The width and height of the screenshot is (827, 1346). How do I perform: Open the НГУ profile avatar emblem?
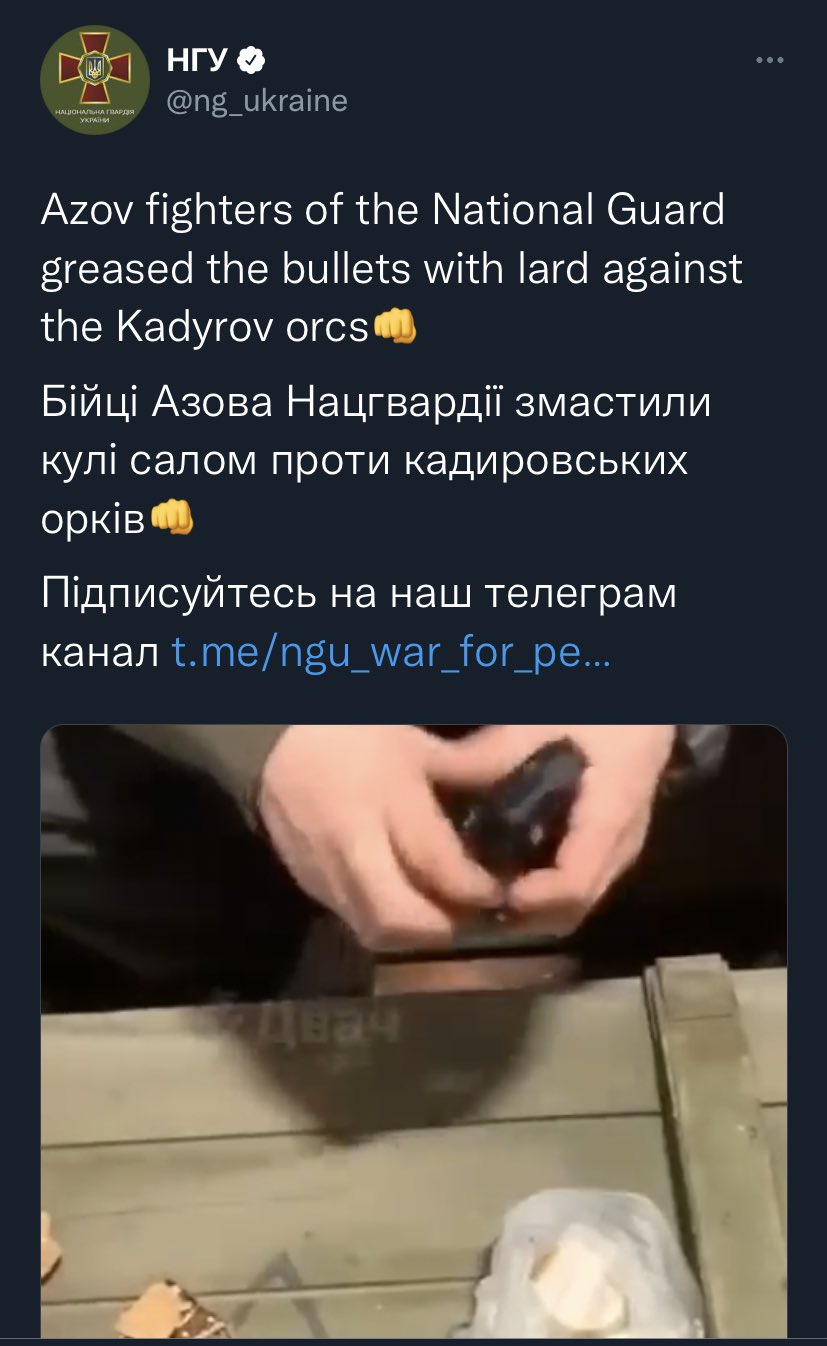(95, 81)
